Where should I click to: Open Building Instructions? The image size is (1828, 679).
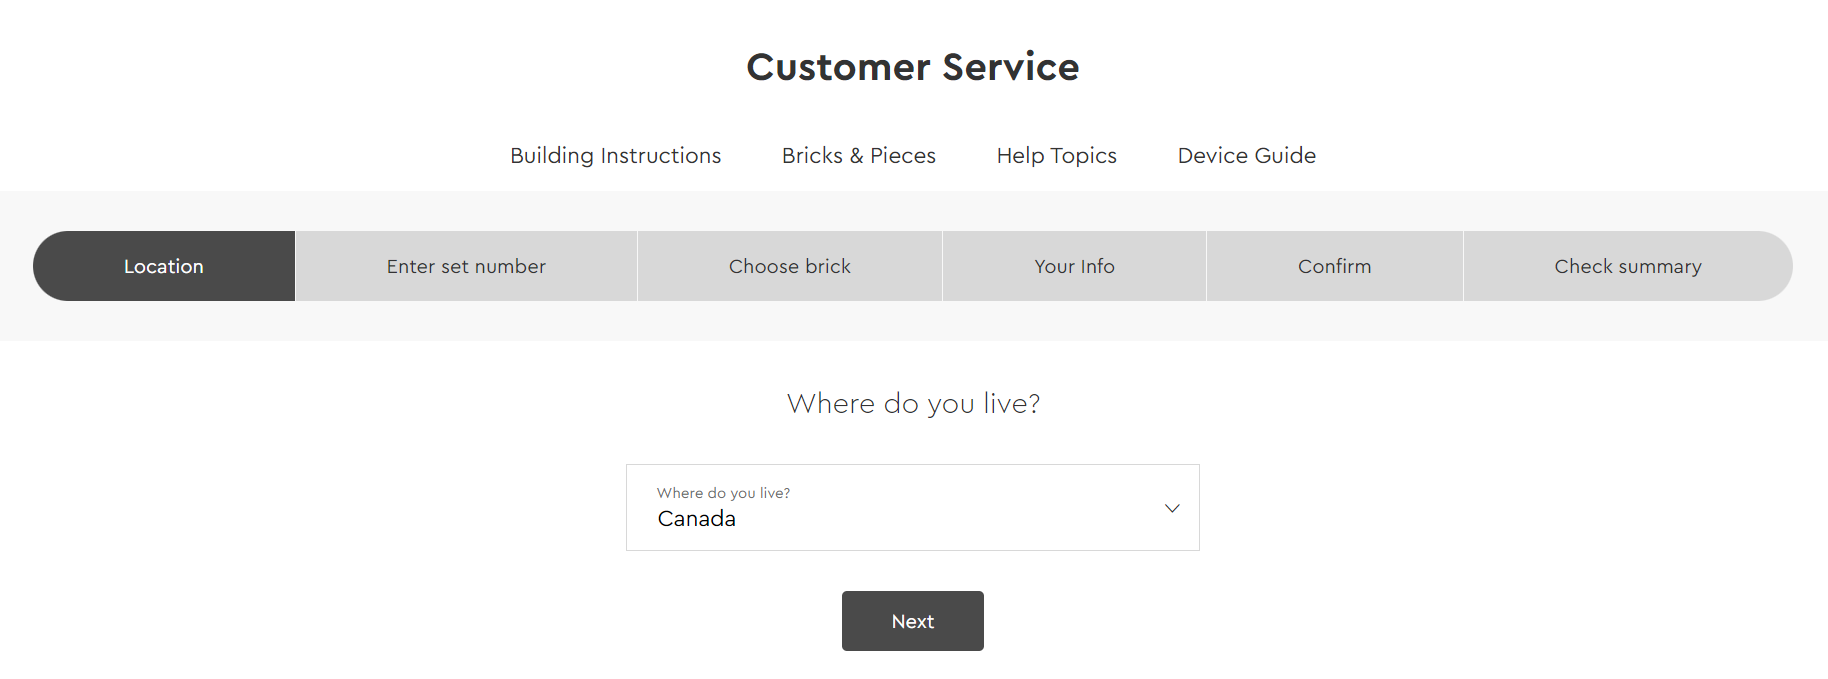point(615,155)
